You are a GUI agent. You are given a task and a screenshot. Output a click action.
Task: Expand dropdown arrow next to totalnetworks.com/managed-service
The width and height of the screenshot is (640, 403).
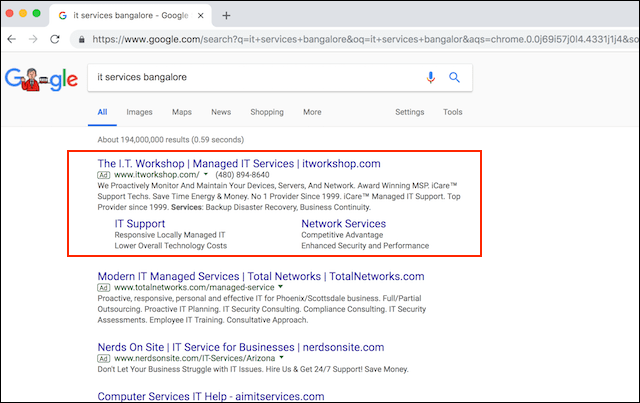(x=280, y=287)
